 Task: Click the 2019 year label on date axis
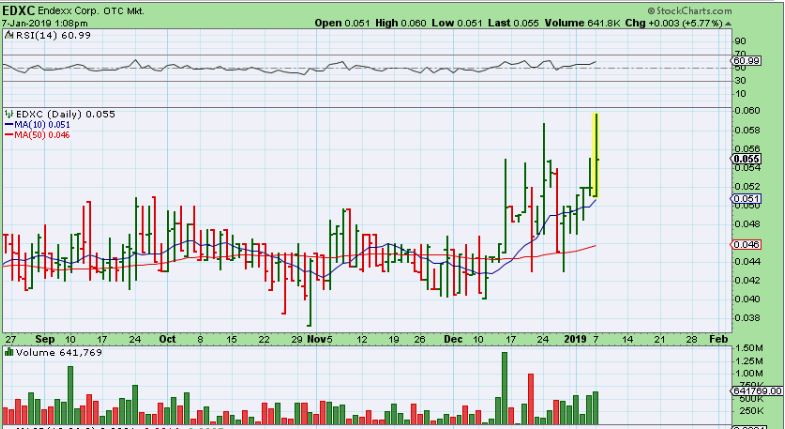[575, 339]
